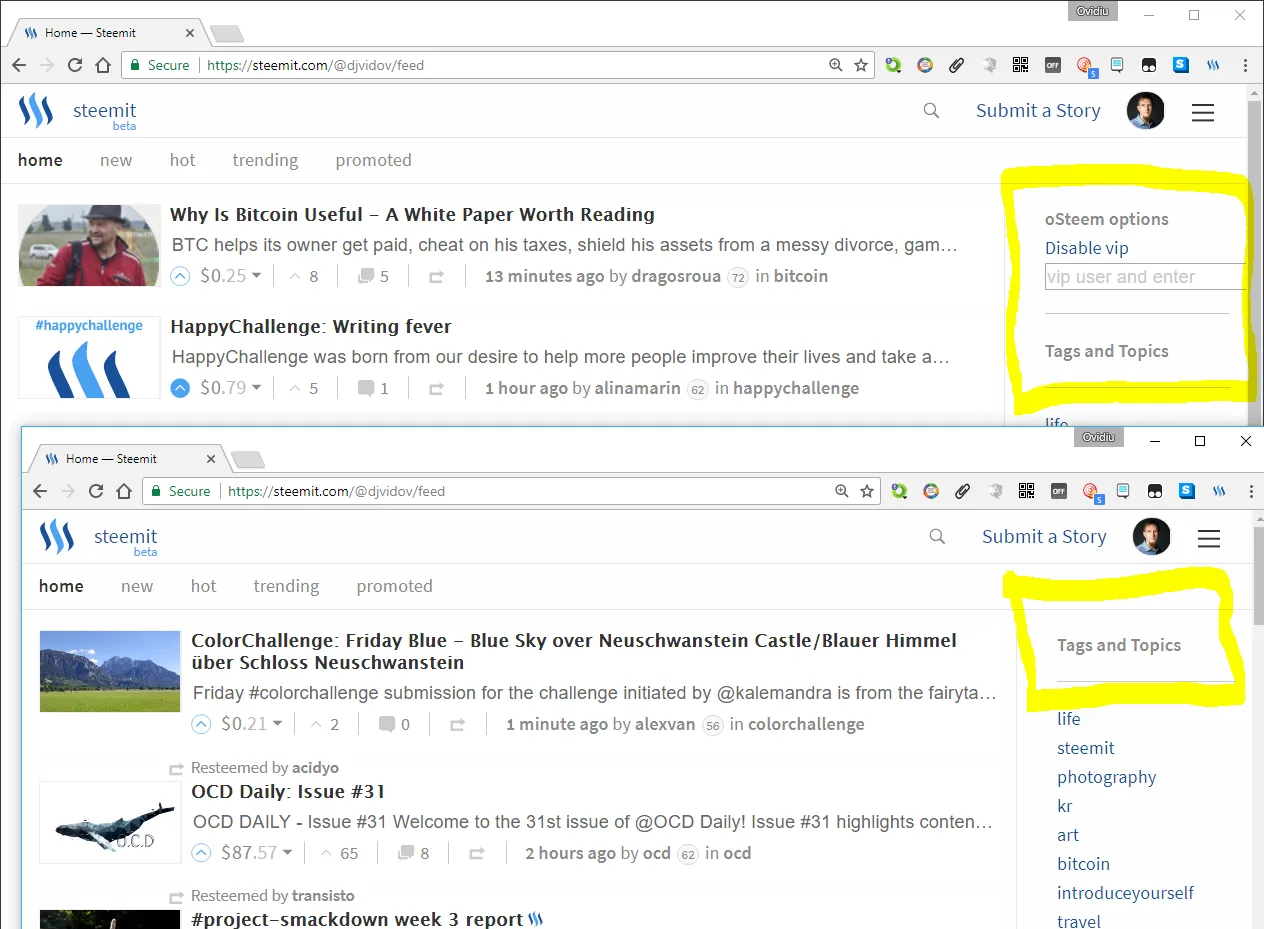Switch to the 'new' tab in the back window
This screenshot has height=929, width=1264.
pyautogui.click(x=116, y=160)
